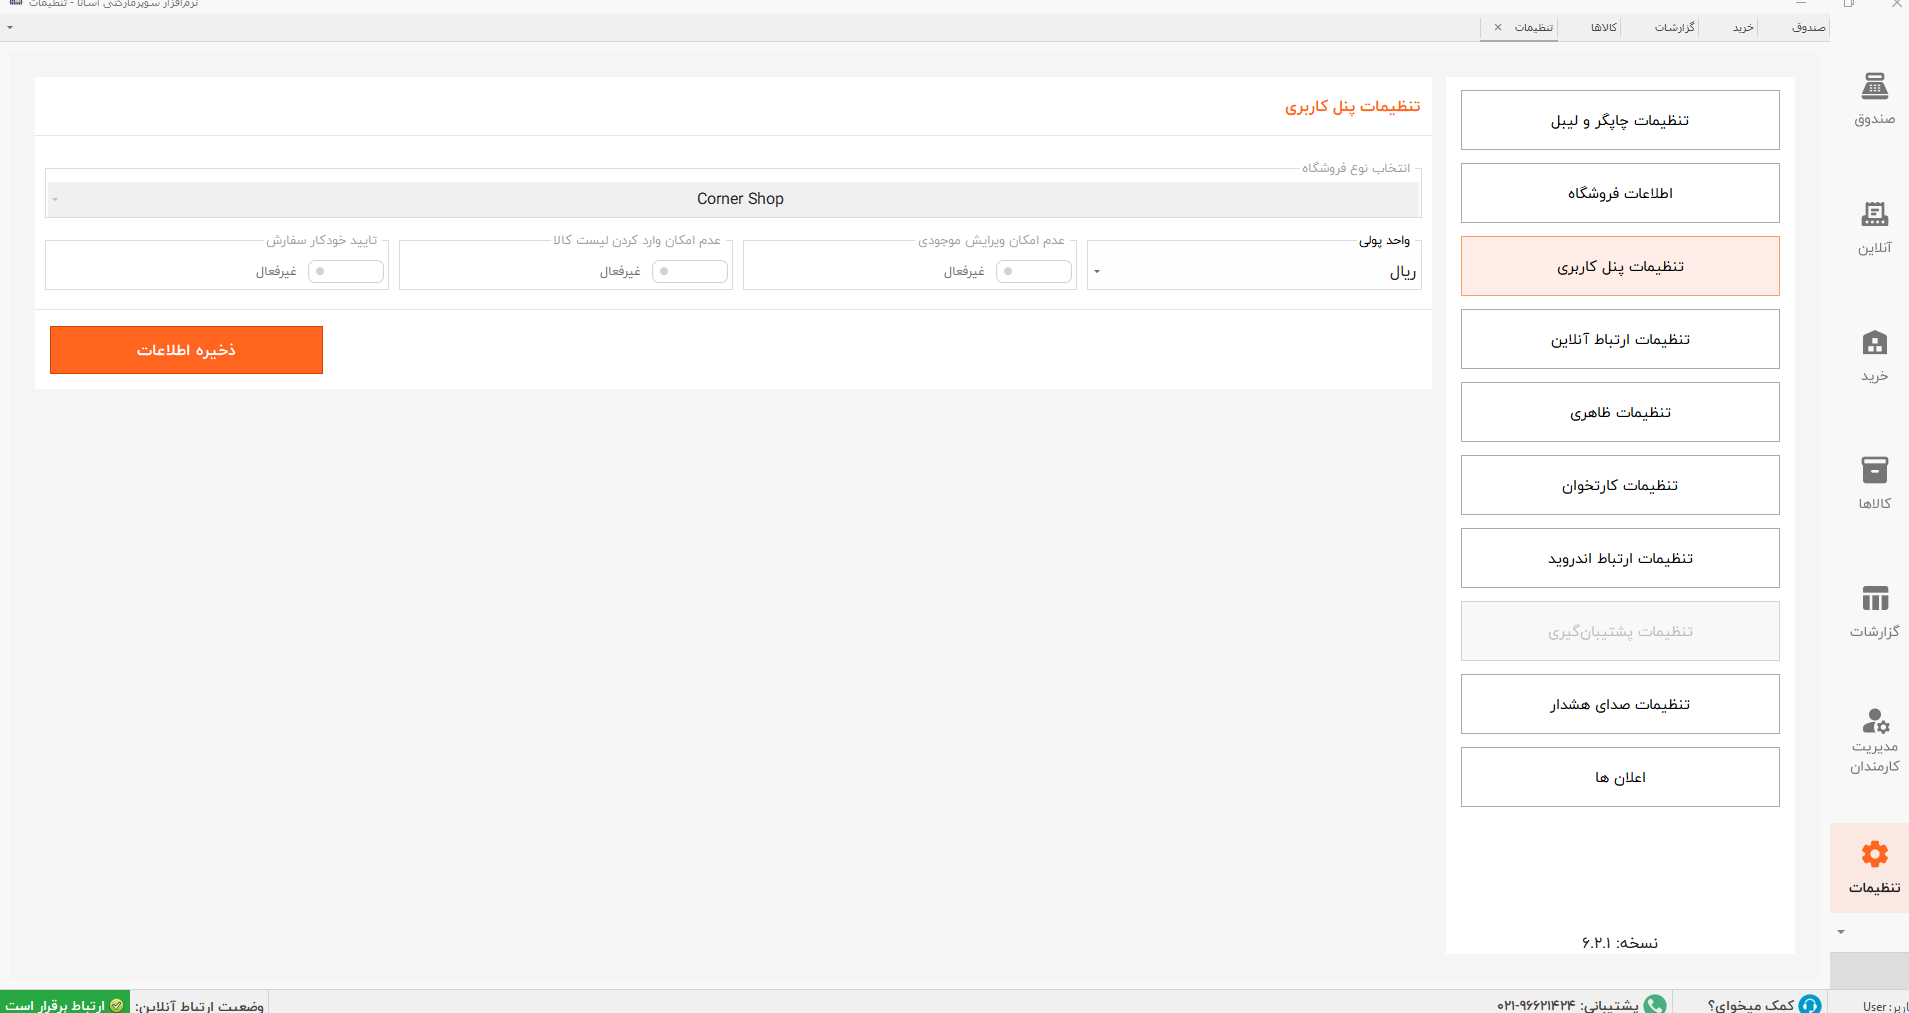This screenshot has height=1013, width=1909.
Task: Open تنظیمات ظاهری appearance settings
Action: click(x=1620, y=412)
